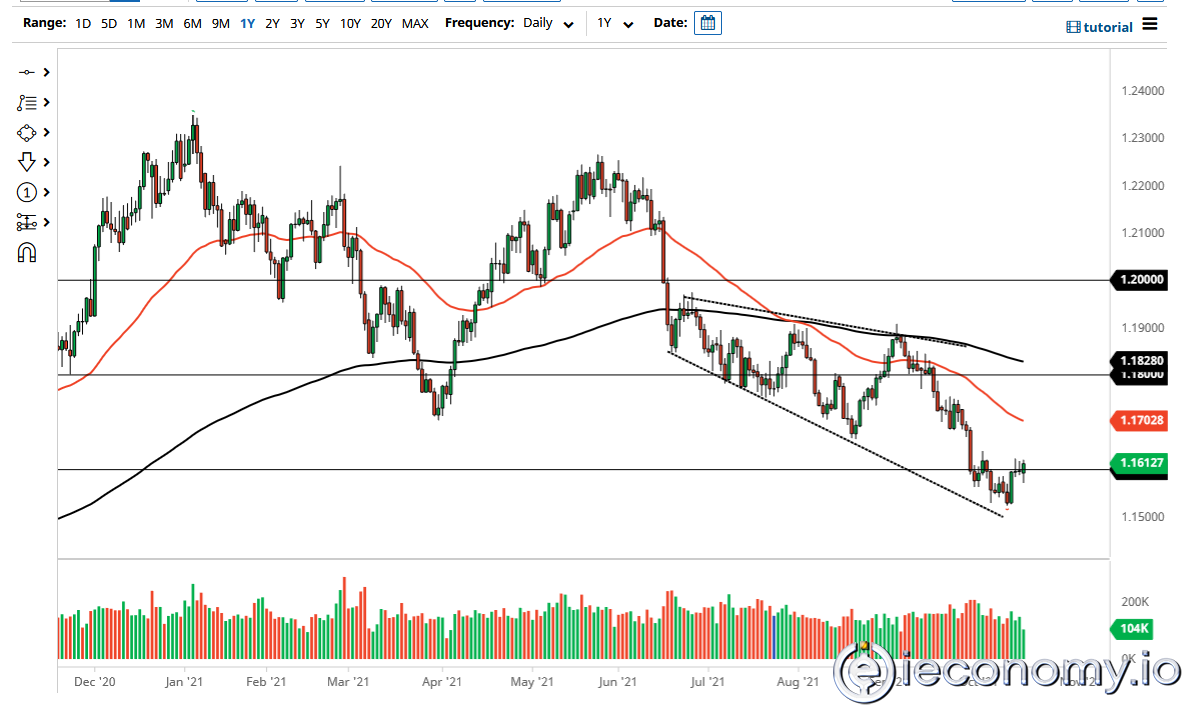1183x705 pixels.
Task: Select the 5D range tab
Action: [x=108, y=23]
